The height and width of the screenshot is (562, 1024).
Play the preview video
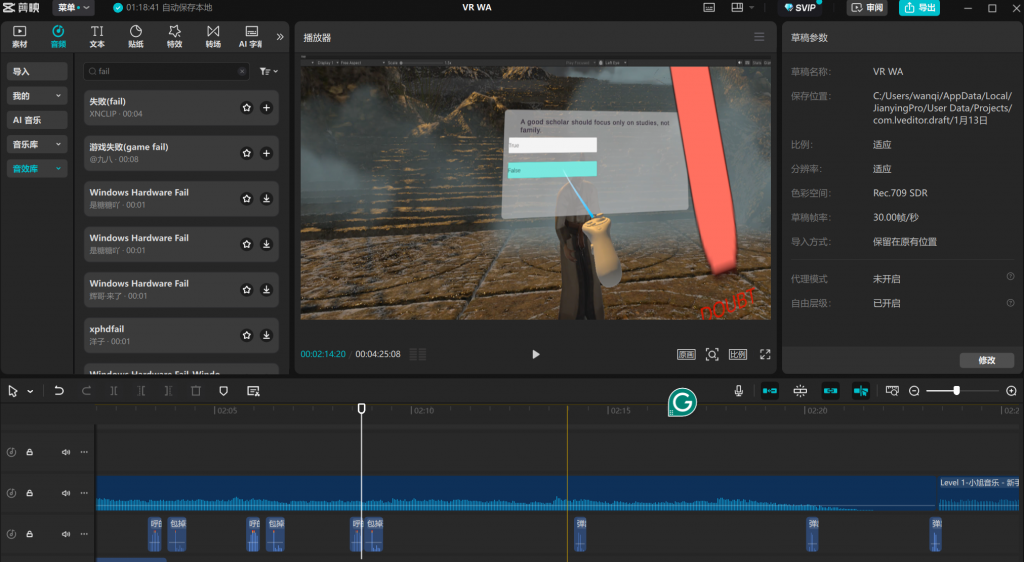click(x=536, y=354)
